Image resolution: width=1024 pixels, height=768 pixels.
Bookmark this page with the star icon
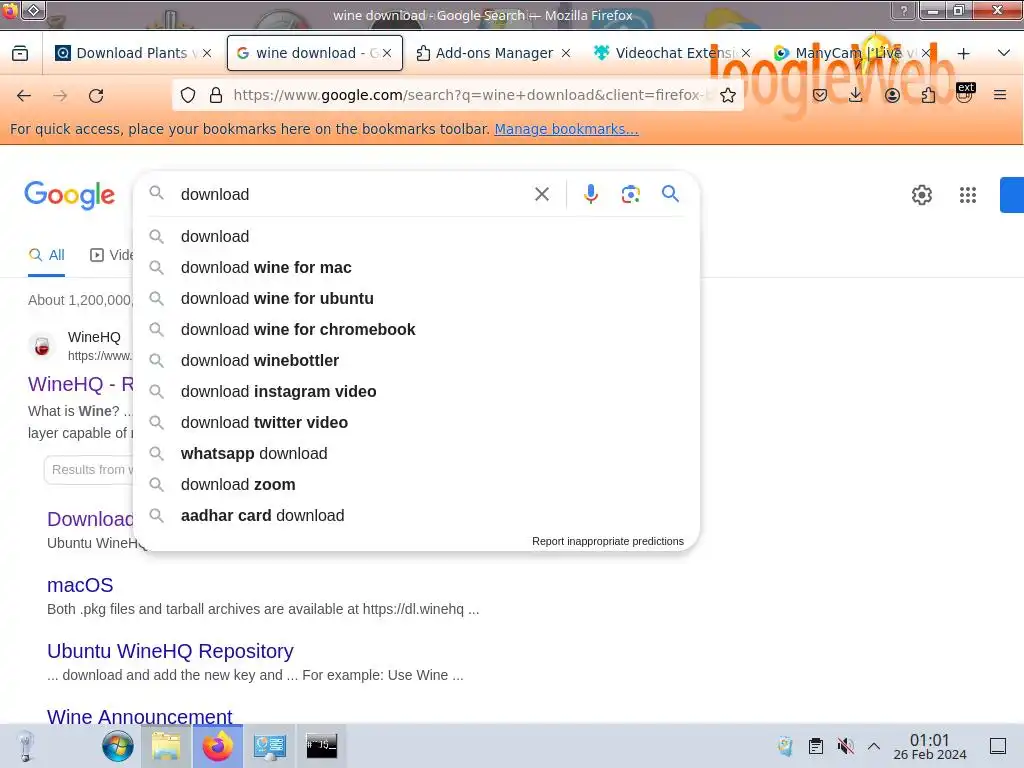pyautogui.click(x=728, y=95)
